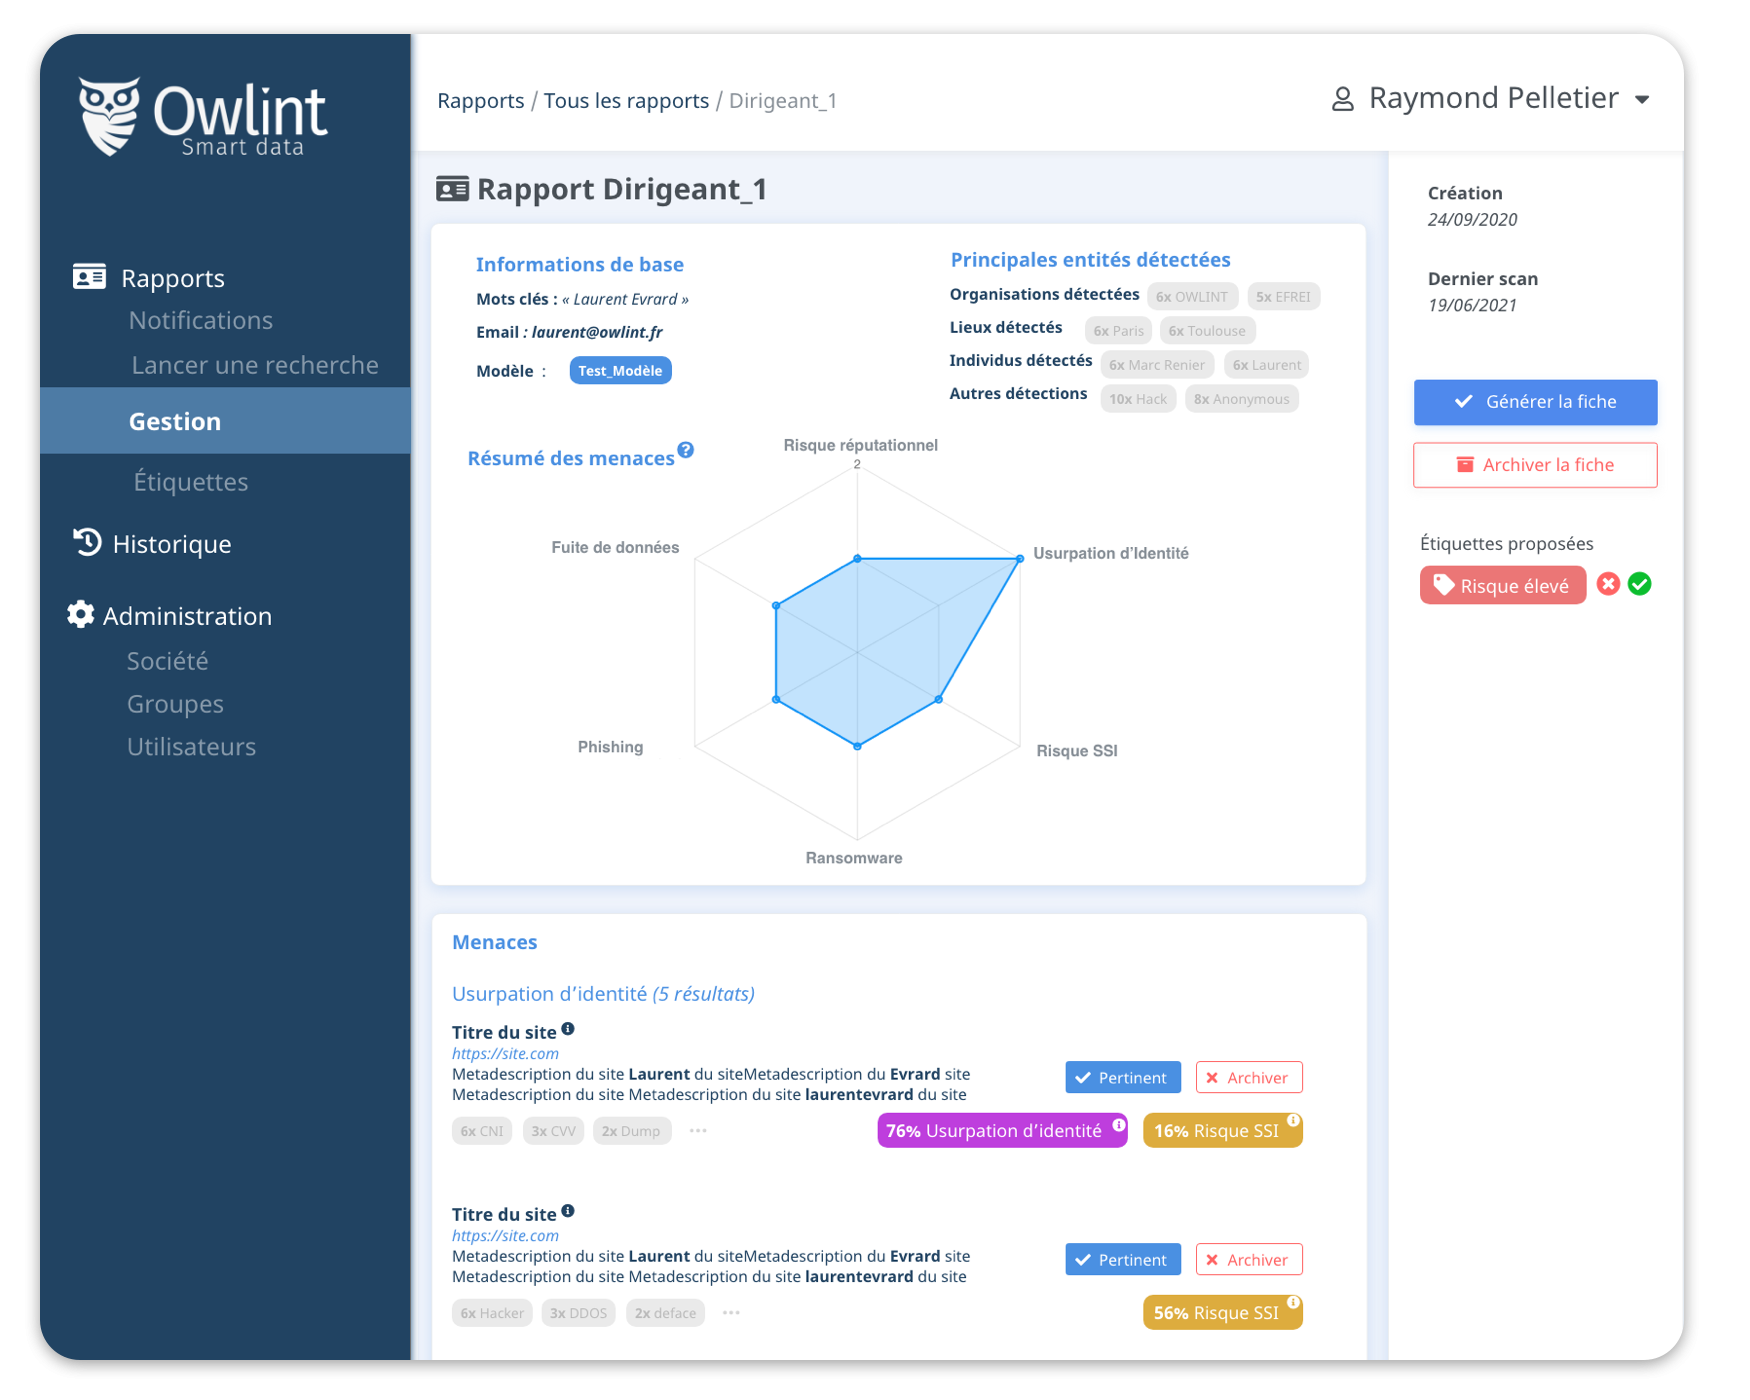
Task: Click the help icon beside Résumé des menaces
Action: [x=686, y=451]
